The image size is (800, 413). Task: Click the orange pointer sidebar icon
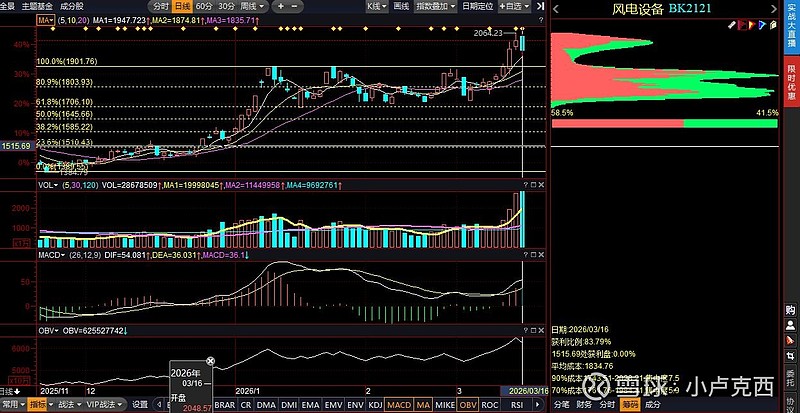click(790, 340)
